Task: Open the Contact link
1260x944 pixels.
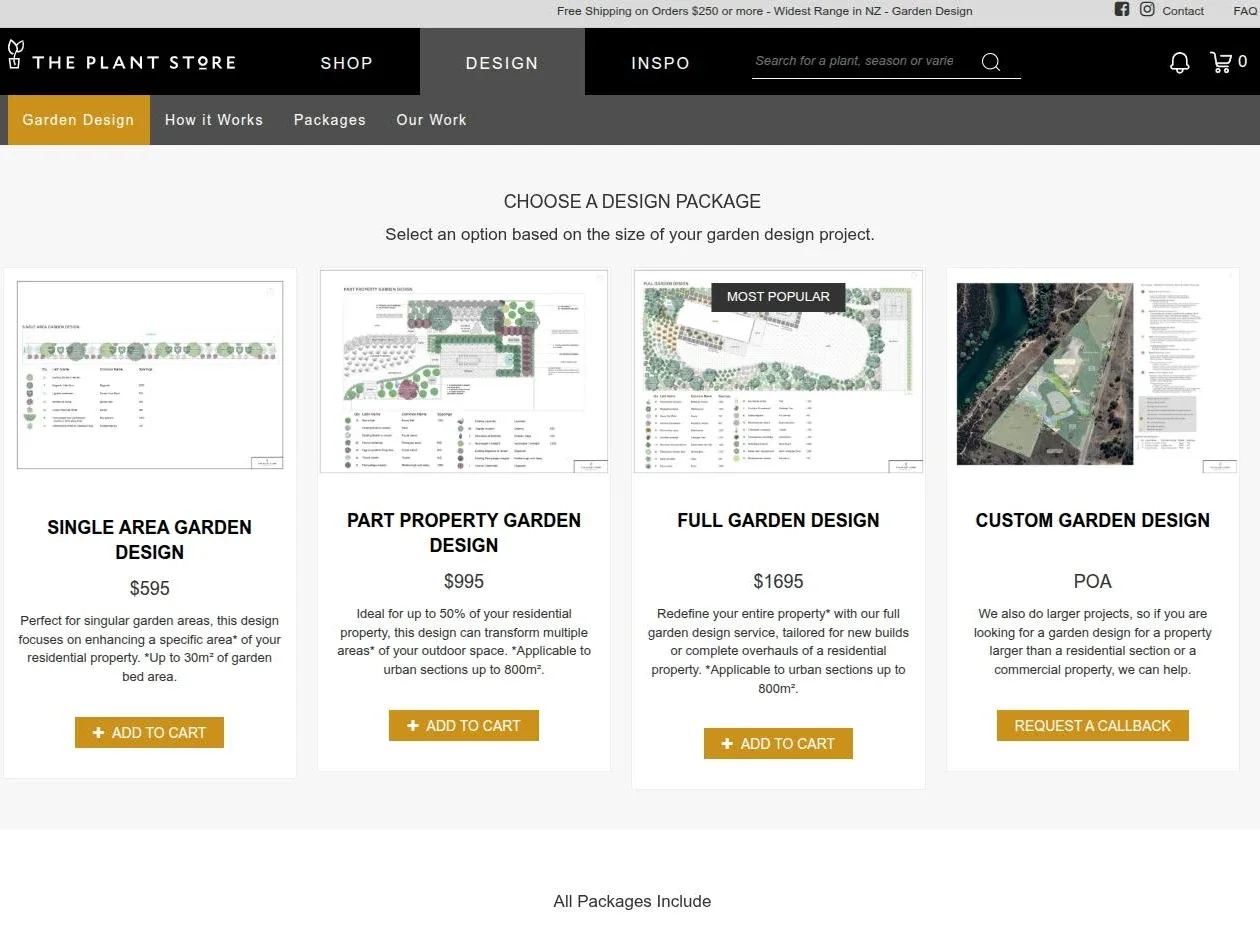Action: 1183,11
